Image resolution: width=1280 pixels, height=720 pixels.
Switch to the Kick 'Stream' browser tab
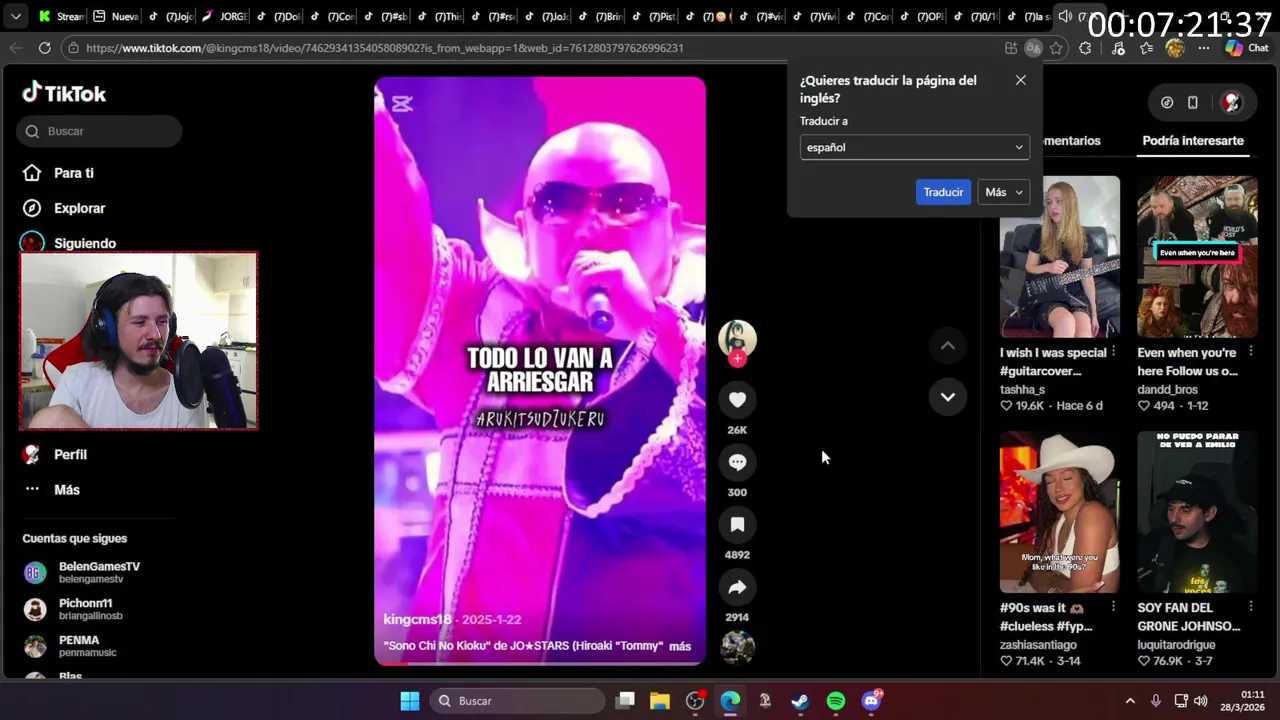click(60, 16)
